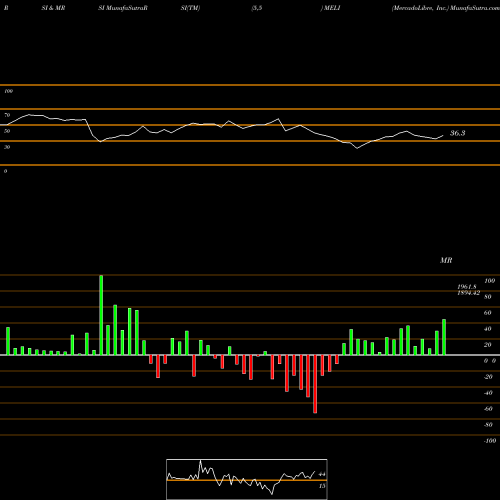Click the MR axis label -100
The image size is (500, 500).
pos(490,441)
